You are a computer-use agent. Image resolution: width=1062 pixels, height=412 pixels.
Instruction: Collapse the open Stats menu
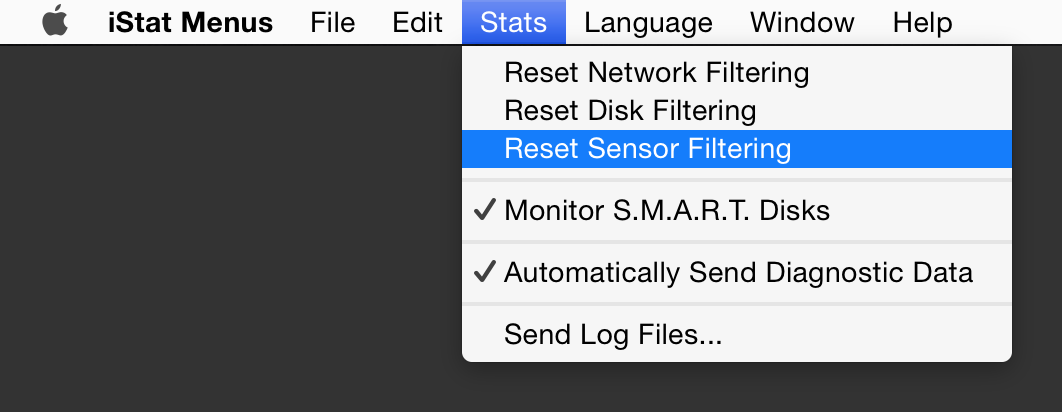pyautogui.click(x=513, y=22)
